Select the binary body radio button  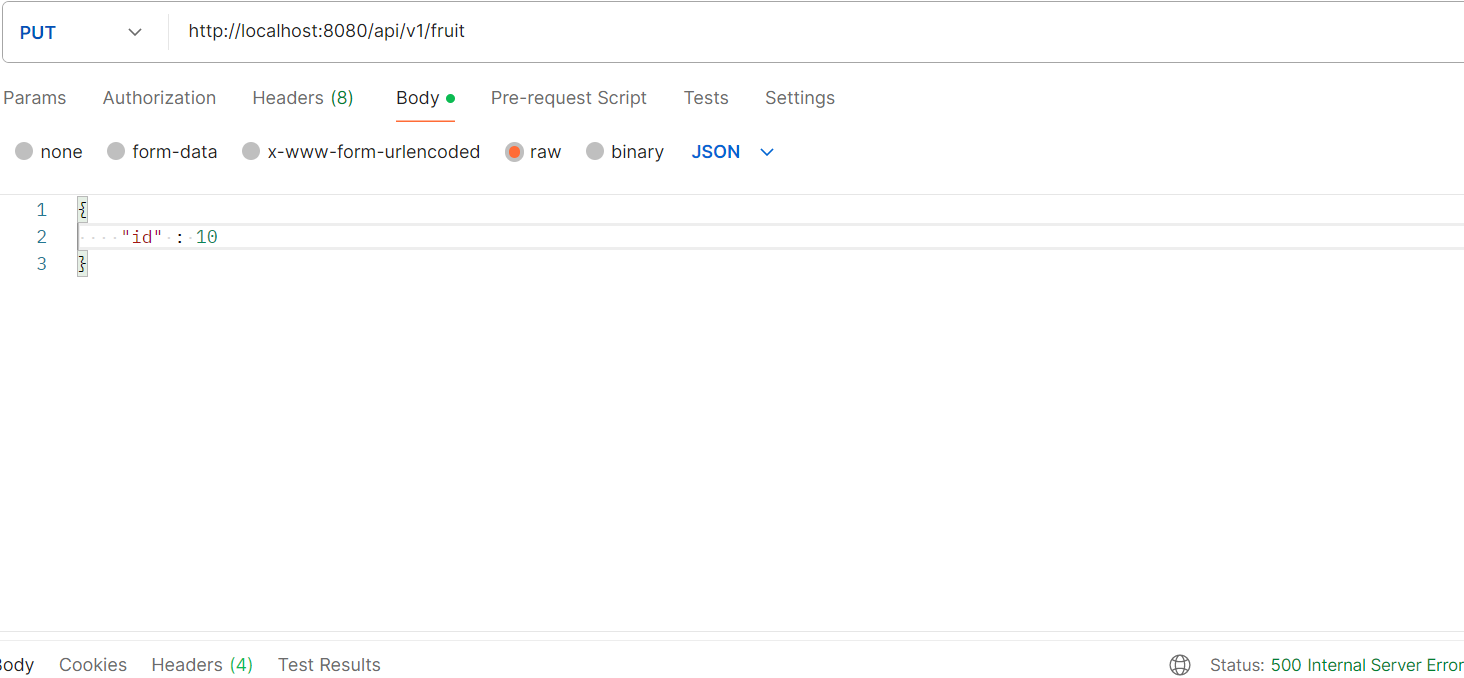click(595, 152)
